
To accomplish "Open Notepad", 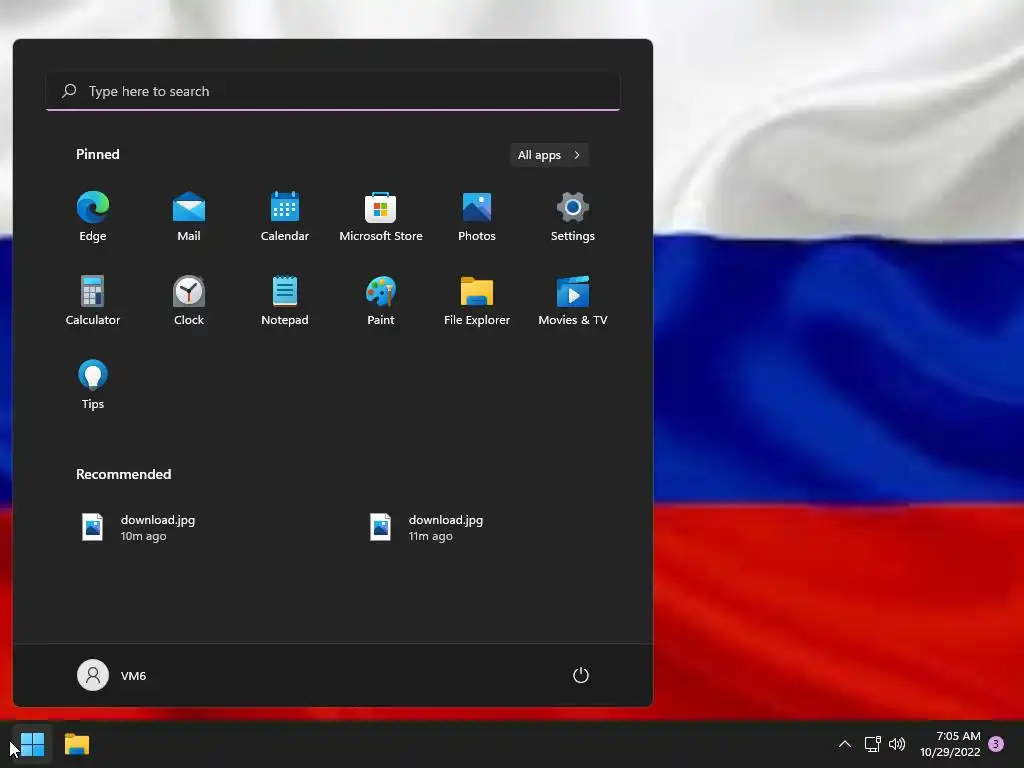I will (285, 301).
